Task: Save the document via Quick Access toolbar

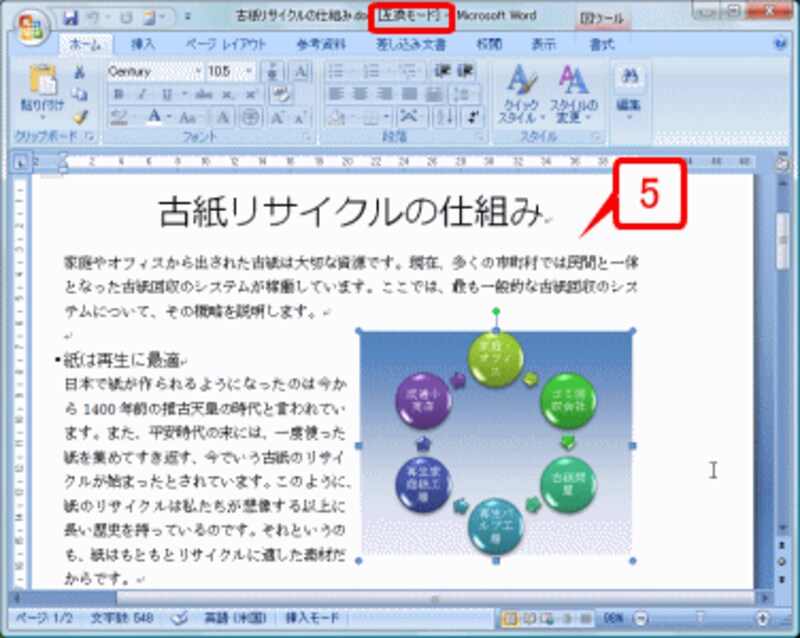Action: [x=70, y=16]
